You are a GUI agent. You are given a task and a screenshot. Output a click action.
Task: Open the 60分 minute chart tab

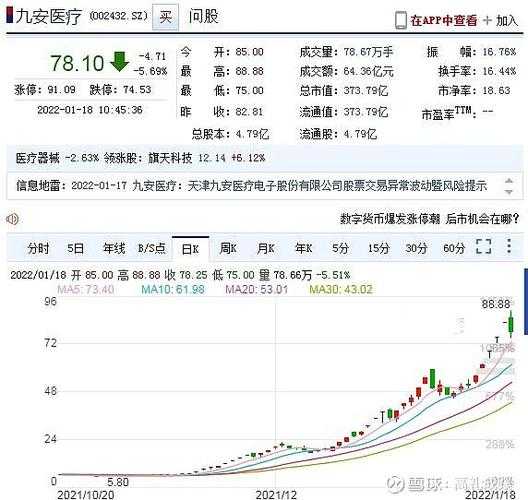454,248
